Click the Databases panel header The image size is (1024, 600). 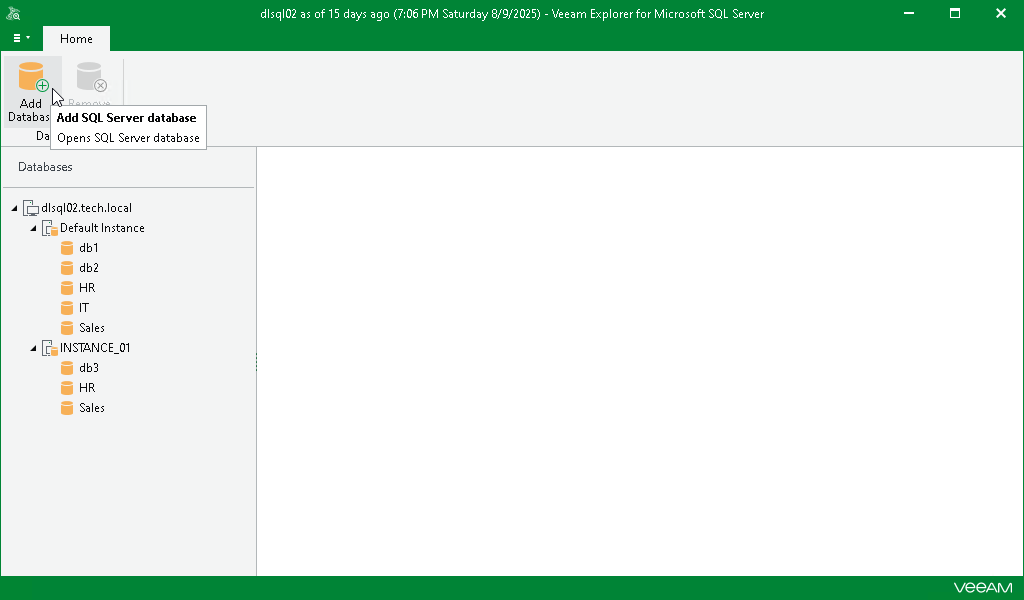(x=44, y=166)
